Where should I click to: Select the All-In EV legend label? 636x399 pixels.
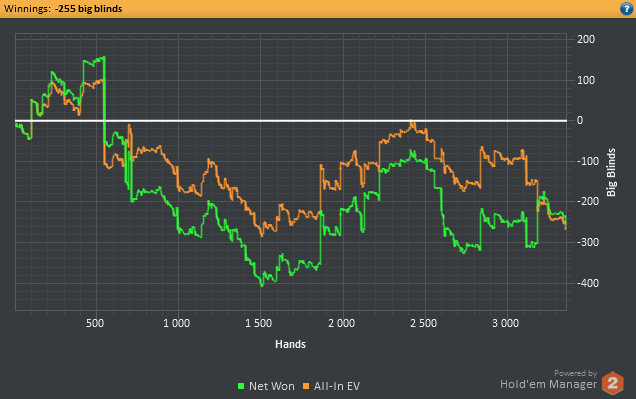(337, 386)
